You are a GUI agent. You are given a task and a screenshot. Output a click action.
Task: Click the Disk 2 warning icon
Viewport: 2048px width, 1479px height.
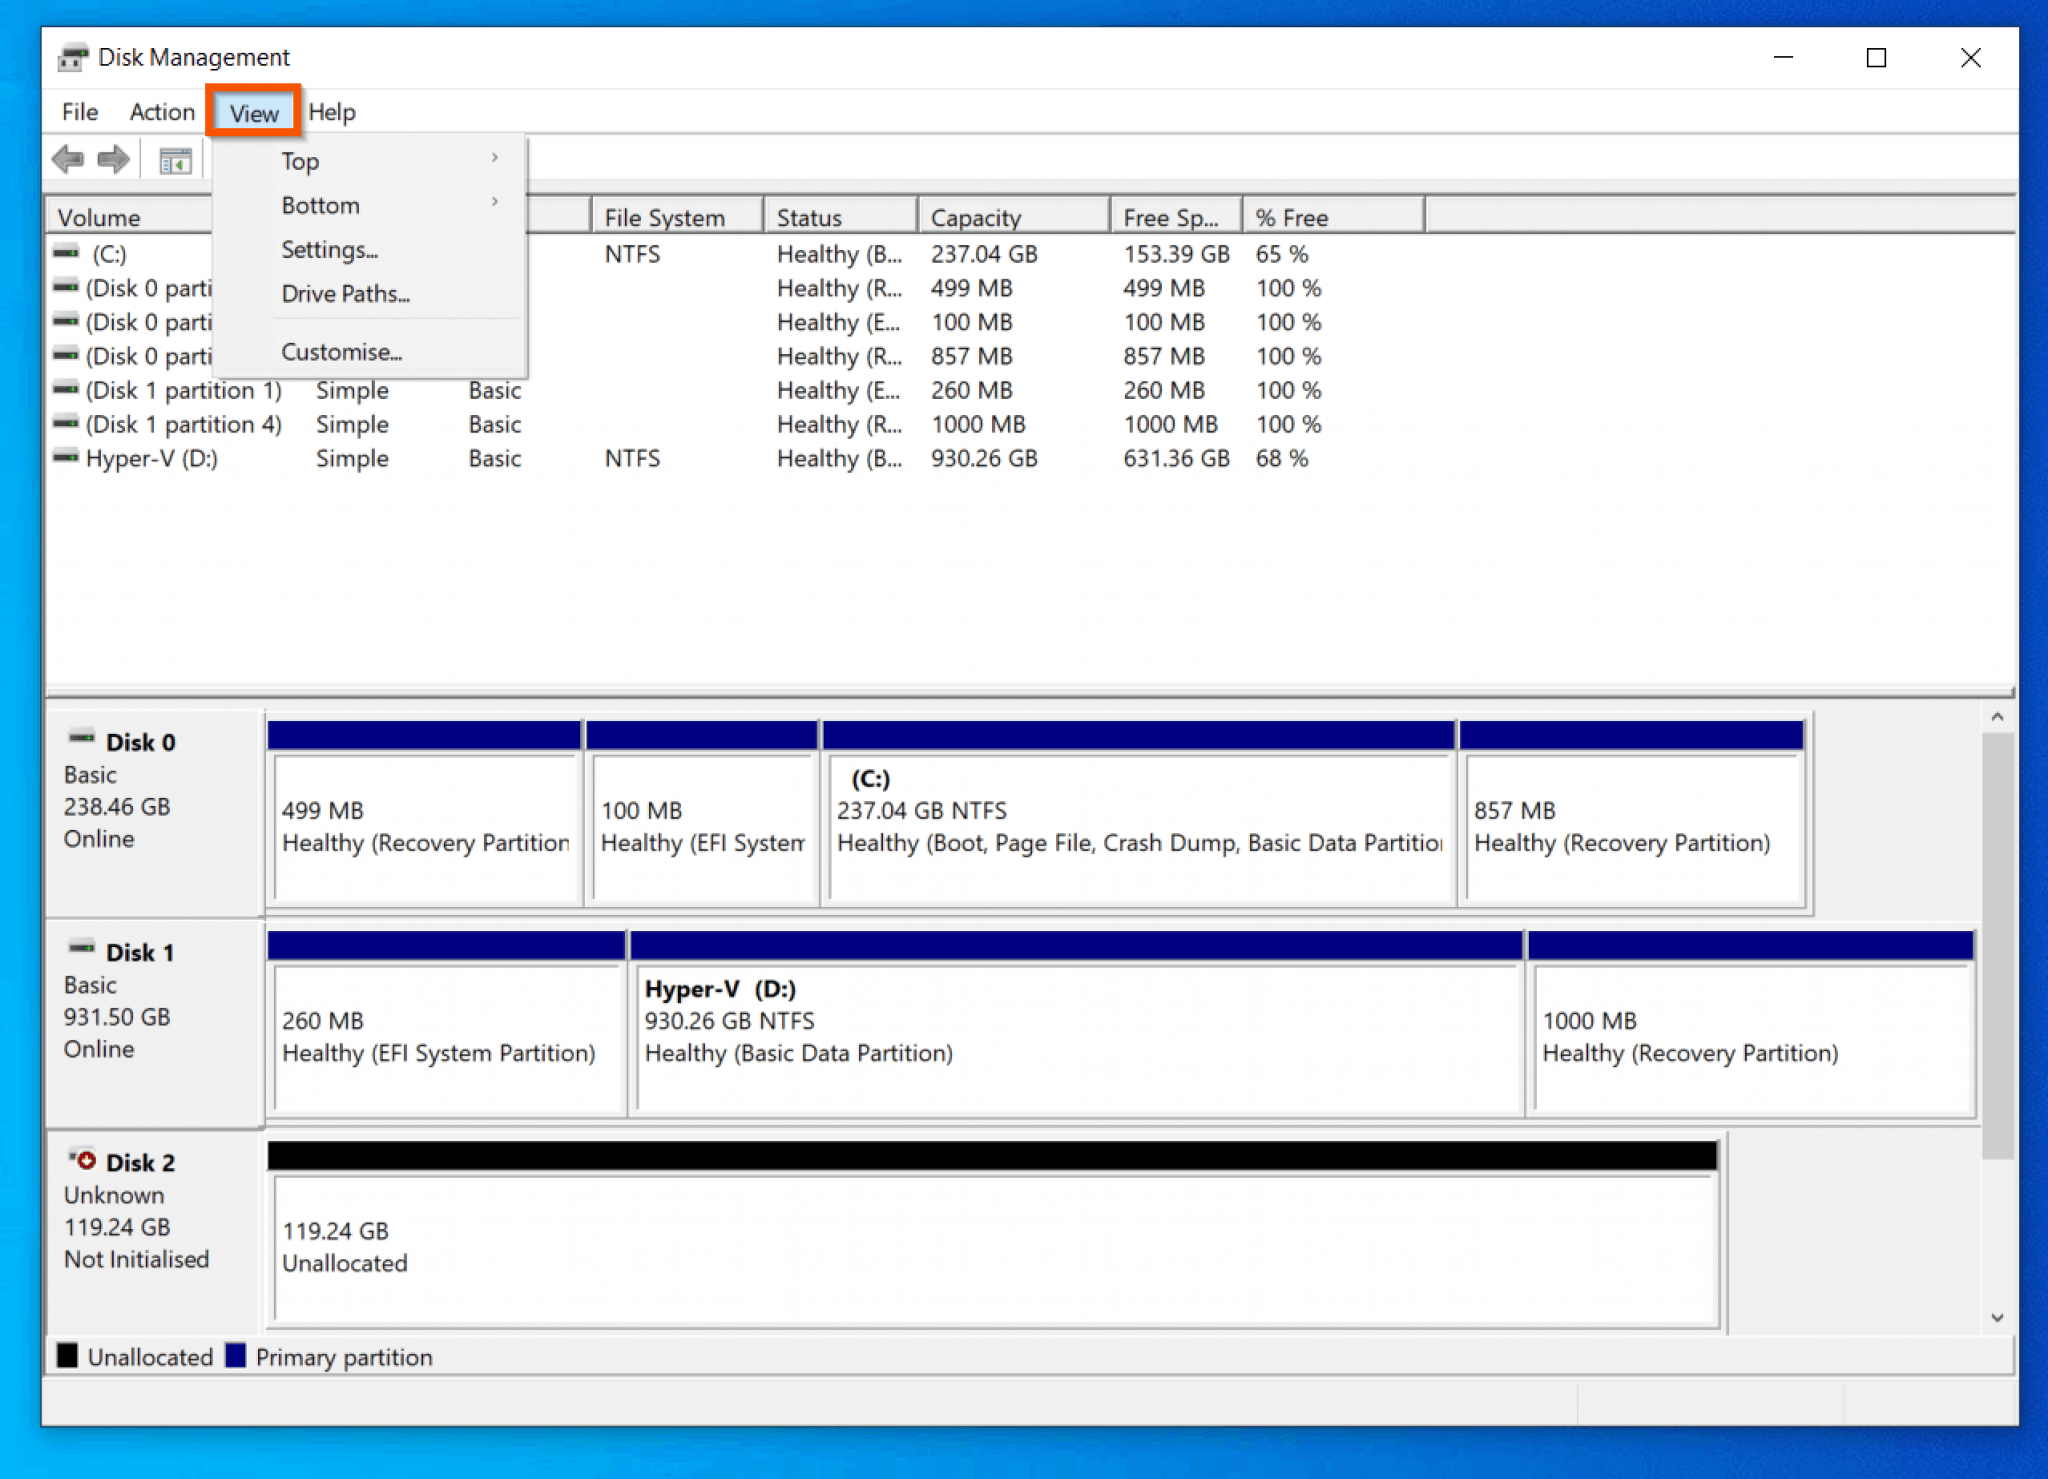tap(84, 1160)
